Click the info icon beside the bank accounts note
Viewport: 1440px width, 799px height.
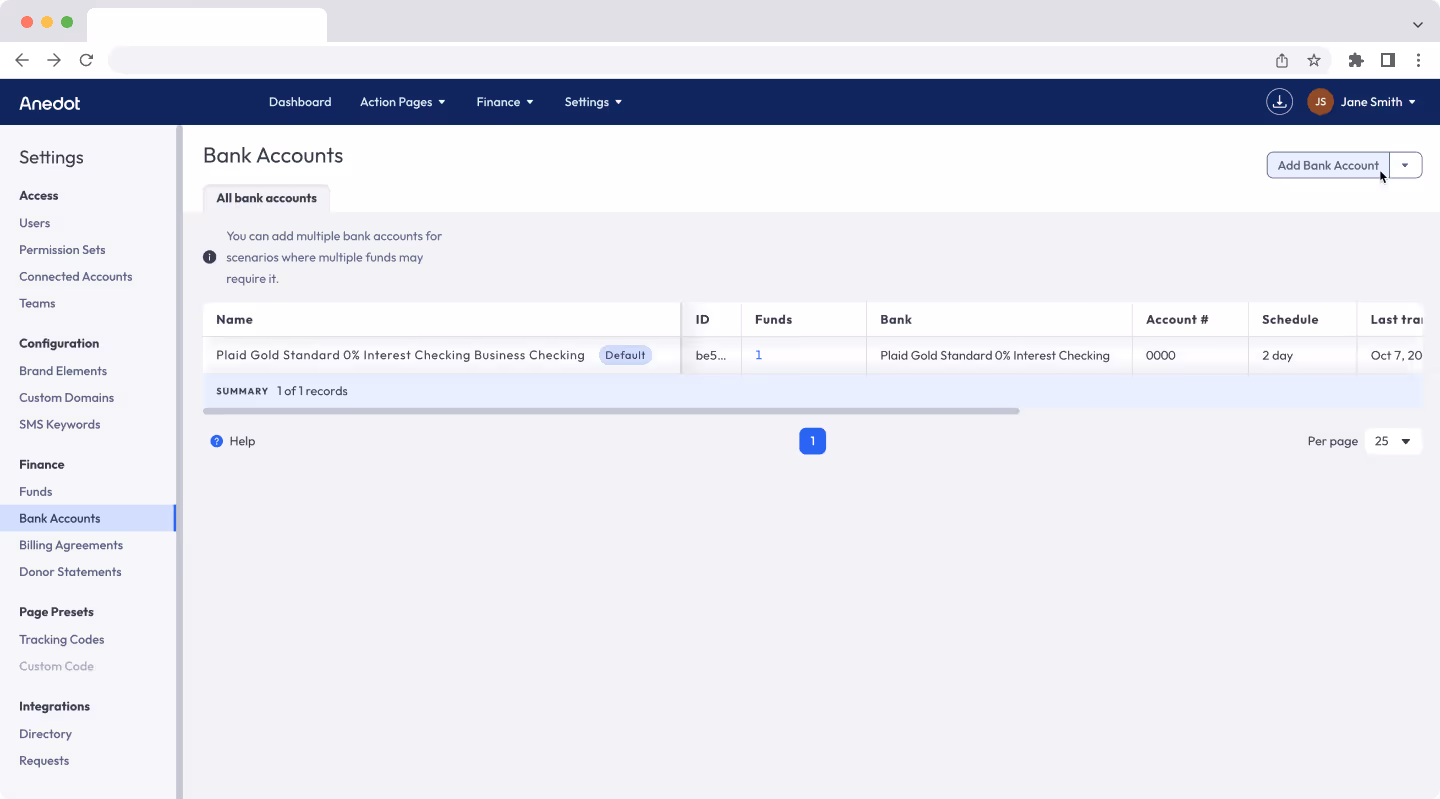point(210,257)
